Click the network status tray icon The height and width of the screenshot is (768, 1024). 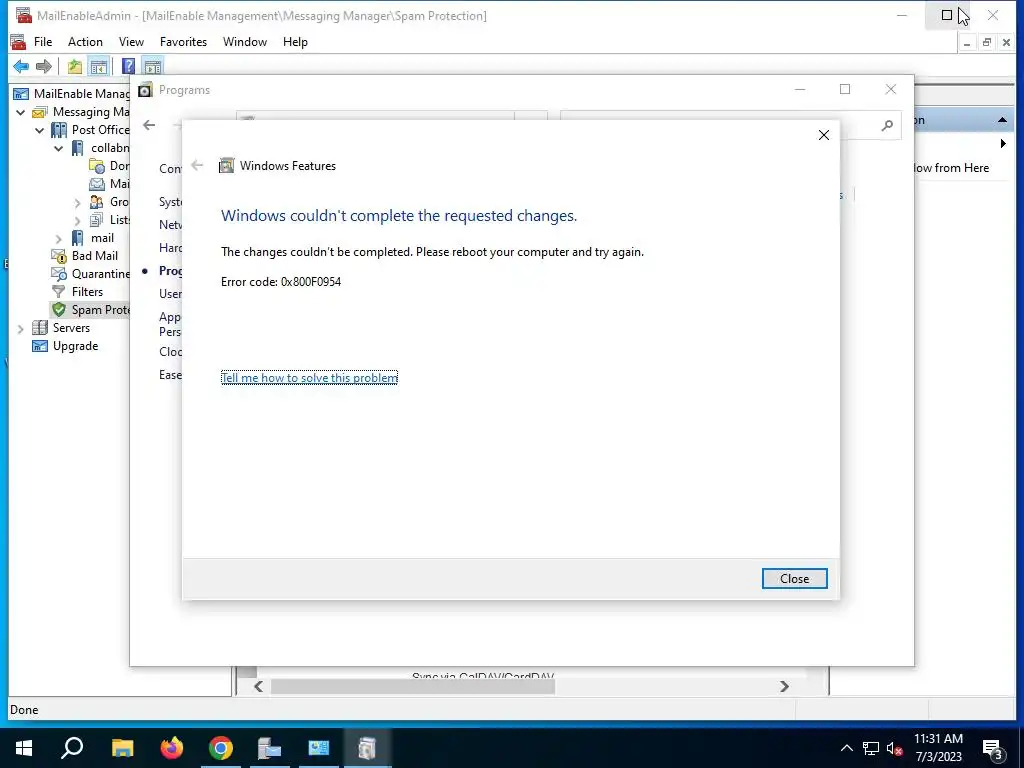click(871, 748)
